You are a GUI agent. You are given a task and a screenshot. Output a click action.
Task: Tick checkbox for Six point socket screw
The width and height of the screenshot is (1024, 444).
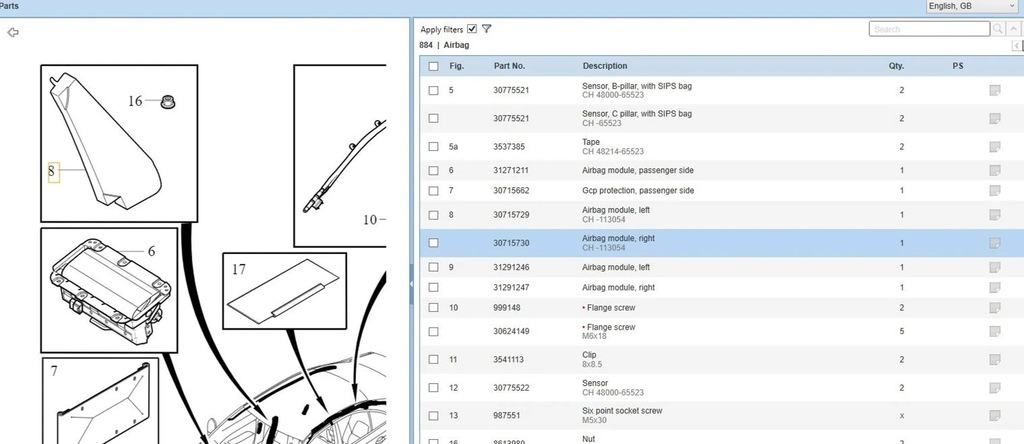pos(434,416)
